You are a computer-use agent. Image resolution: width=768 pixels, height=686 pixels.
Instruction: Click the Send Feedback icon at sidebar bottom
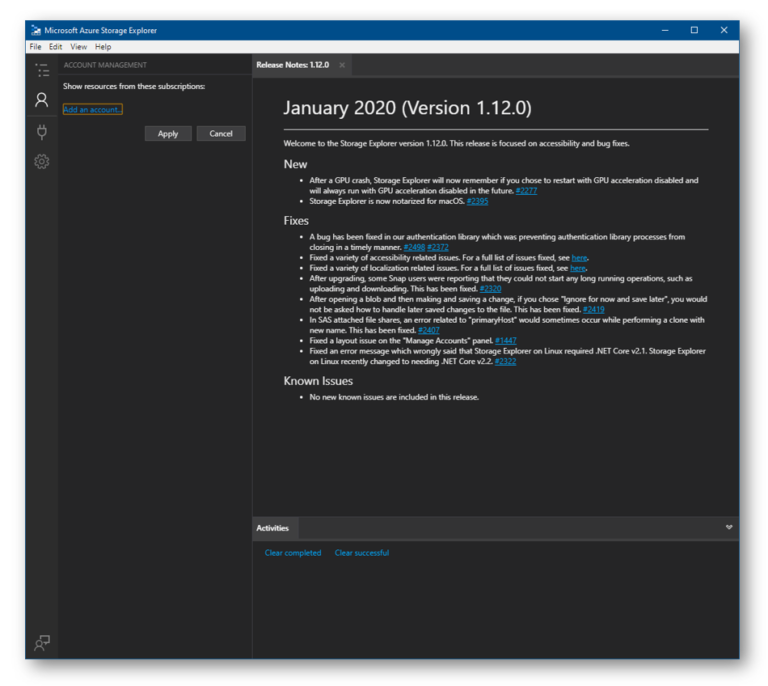(x=42, y=642)
